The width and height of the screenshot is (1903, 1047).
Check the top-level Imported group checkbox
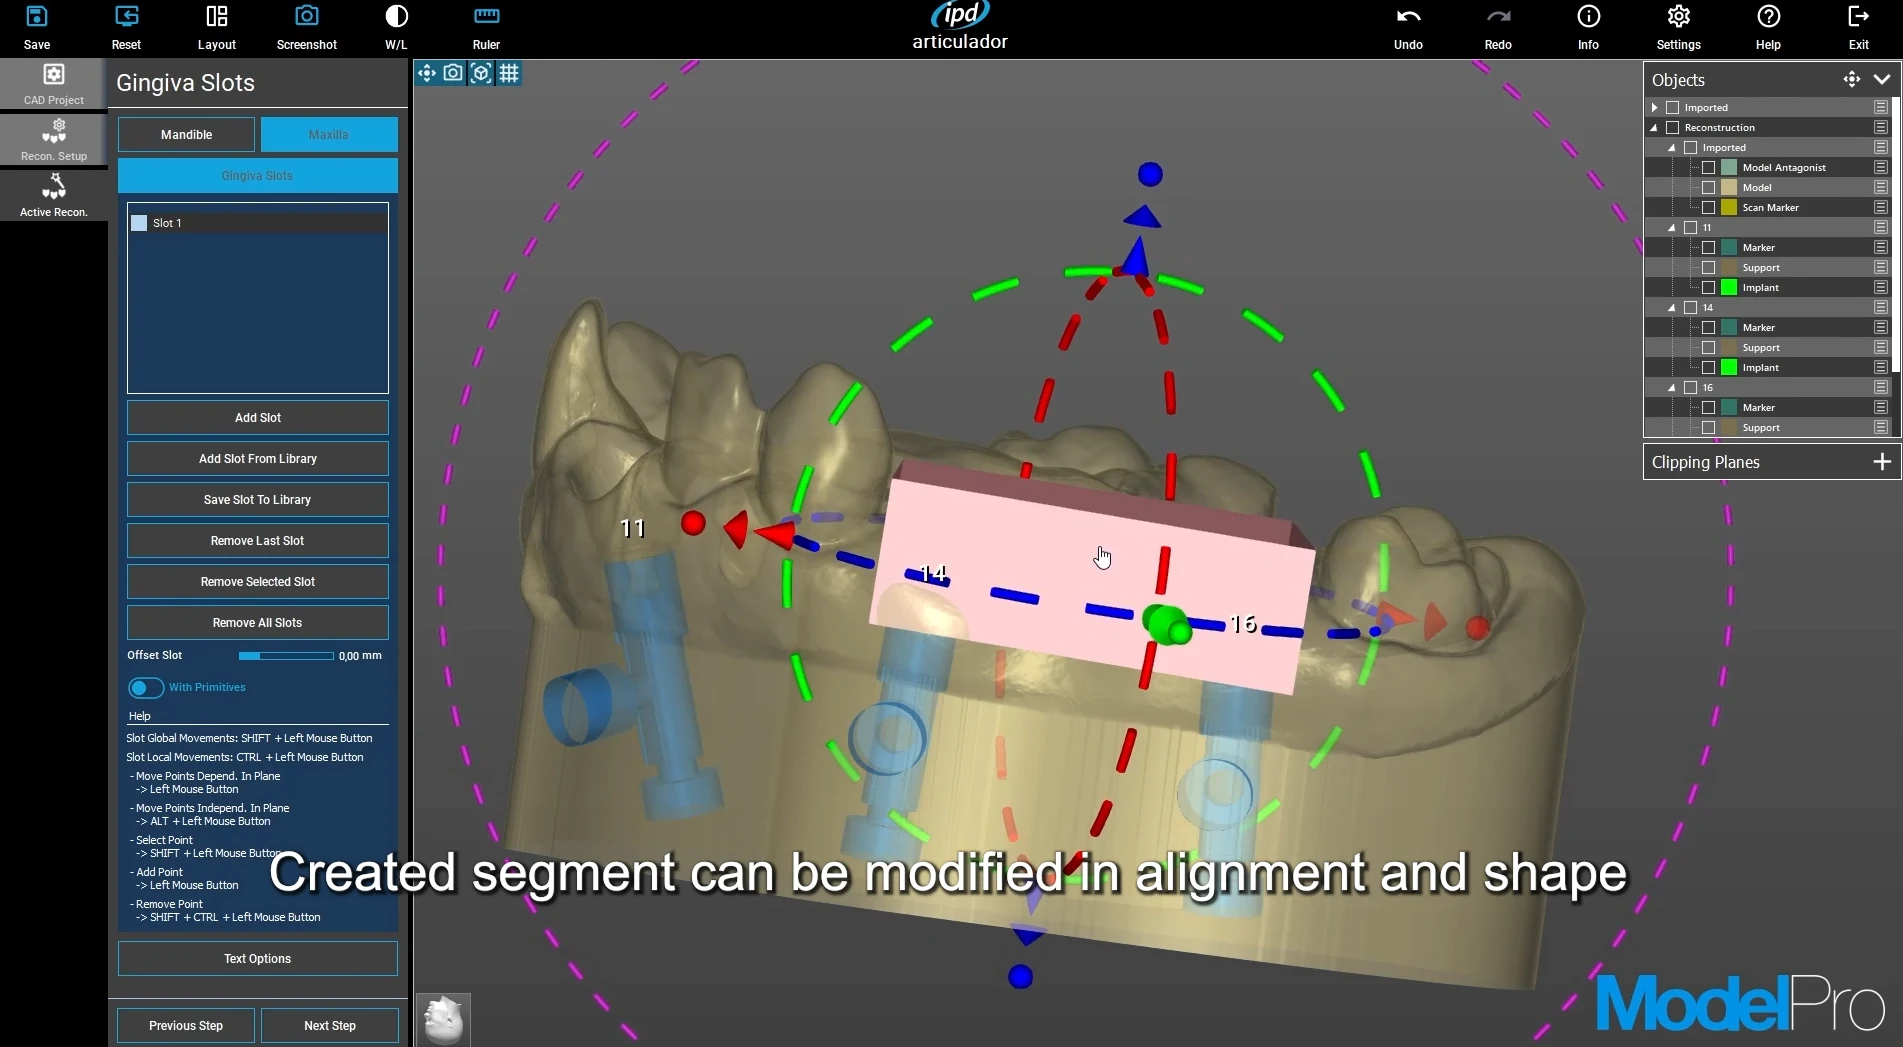point(1672,108)
